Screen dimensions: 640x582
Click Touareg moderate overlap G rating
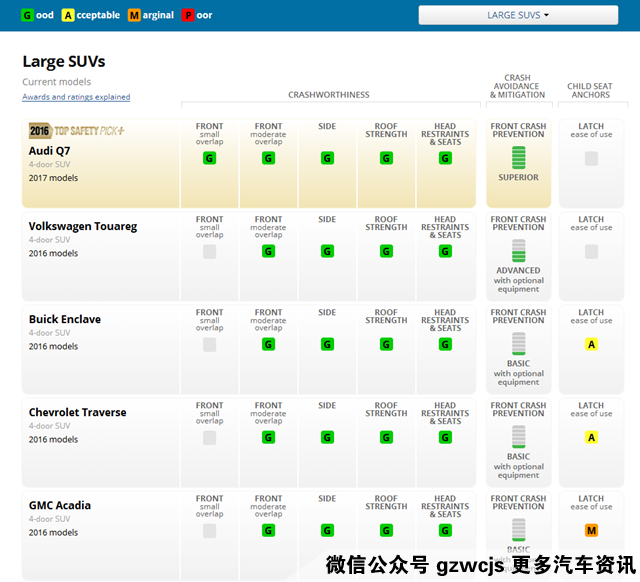pos(268,251)
